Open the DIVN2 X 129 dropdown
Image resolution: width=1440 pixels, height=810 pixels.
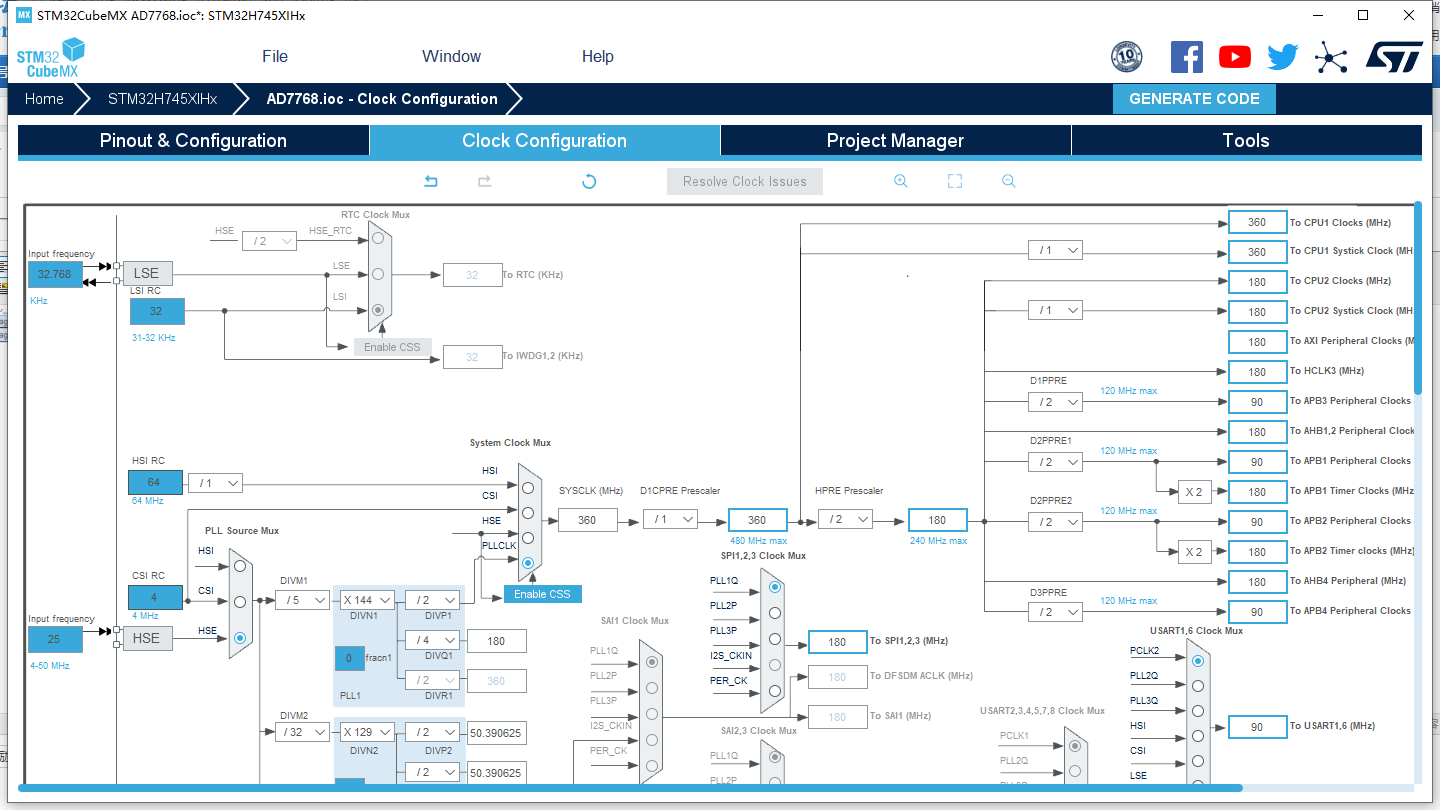(x=367, y=732)
